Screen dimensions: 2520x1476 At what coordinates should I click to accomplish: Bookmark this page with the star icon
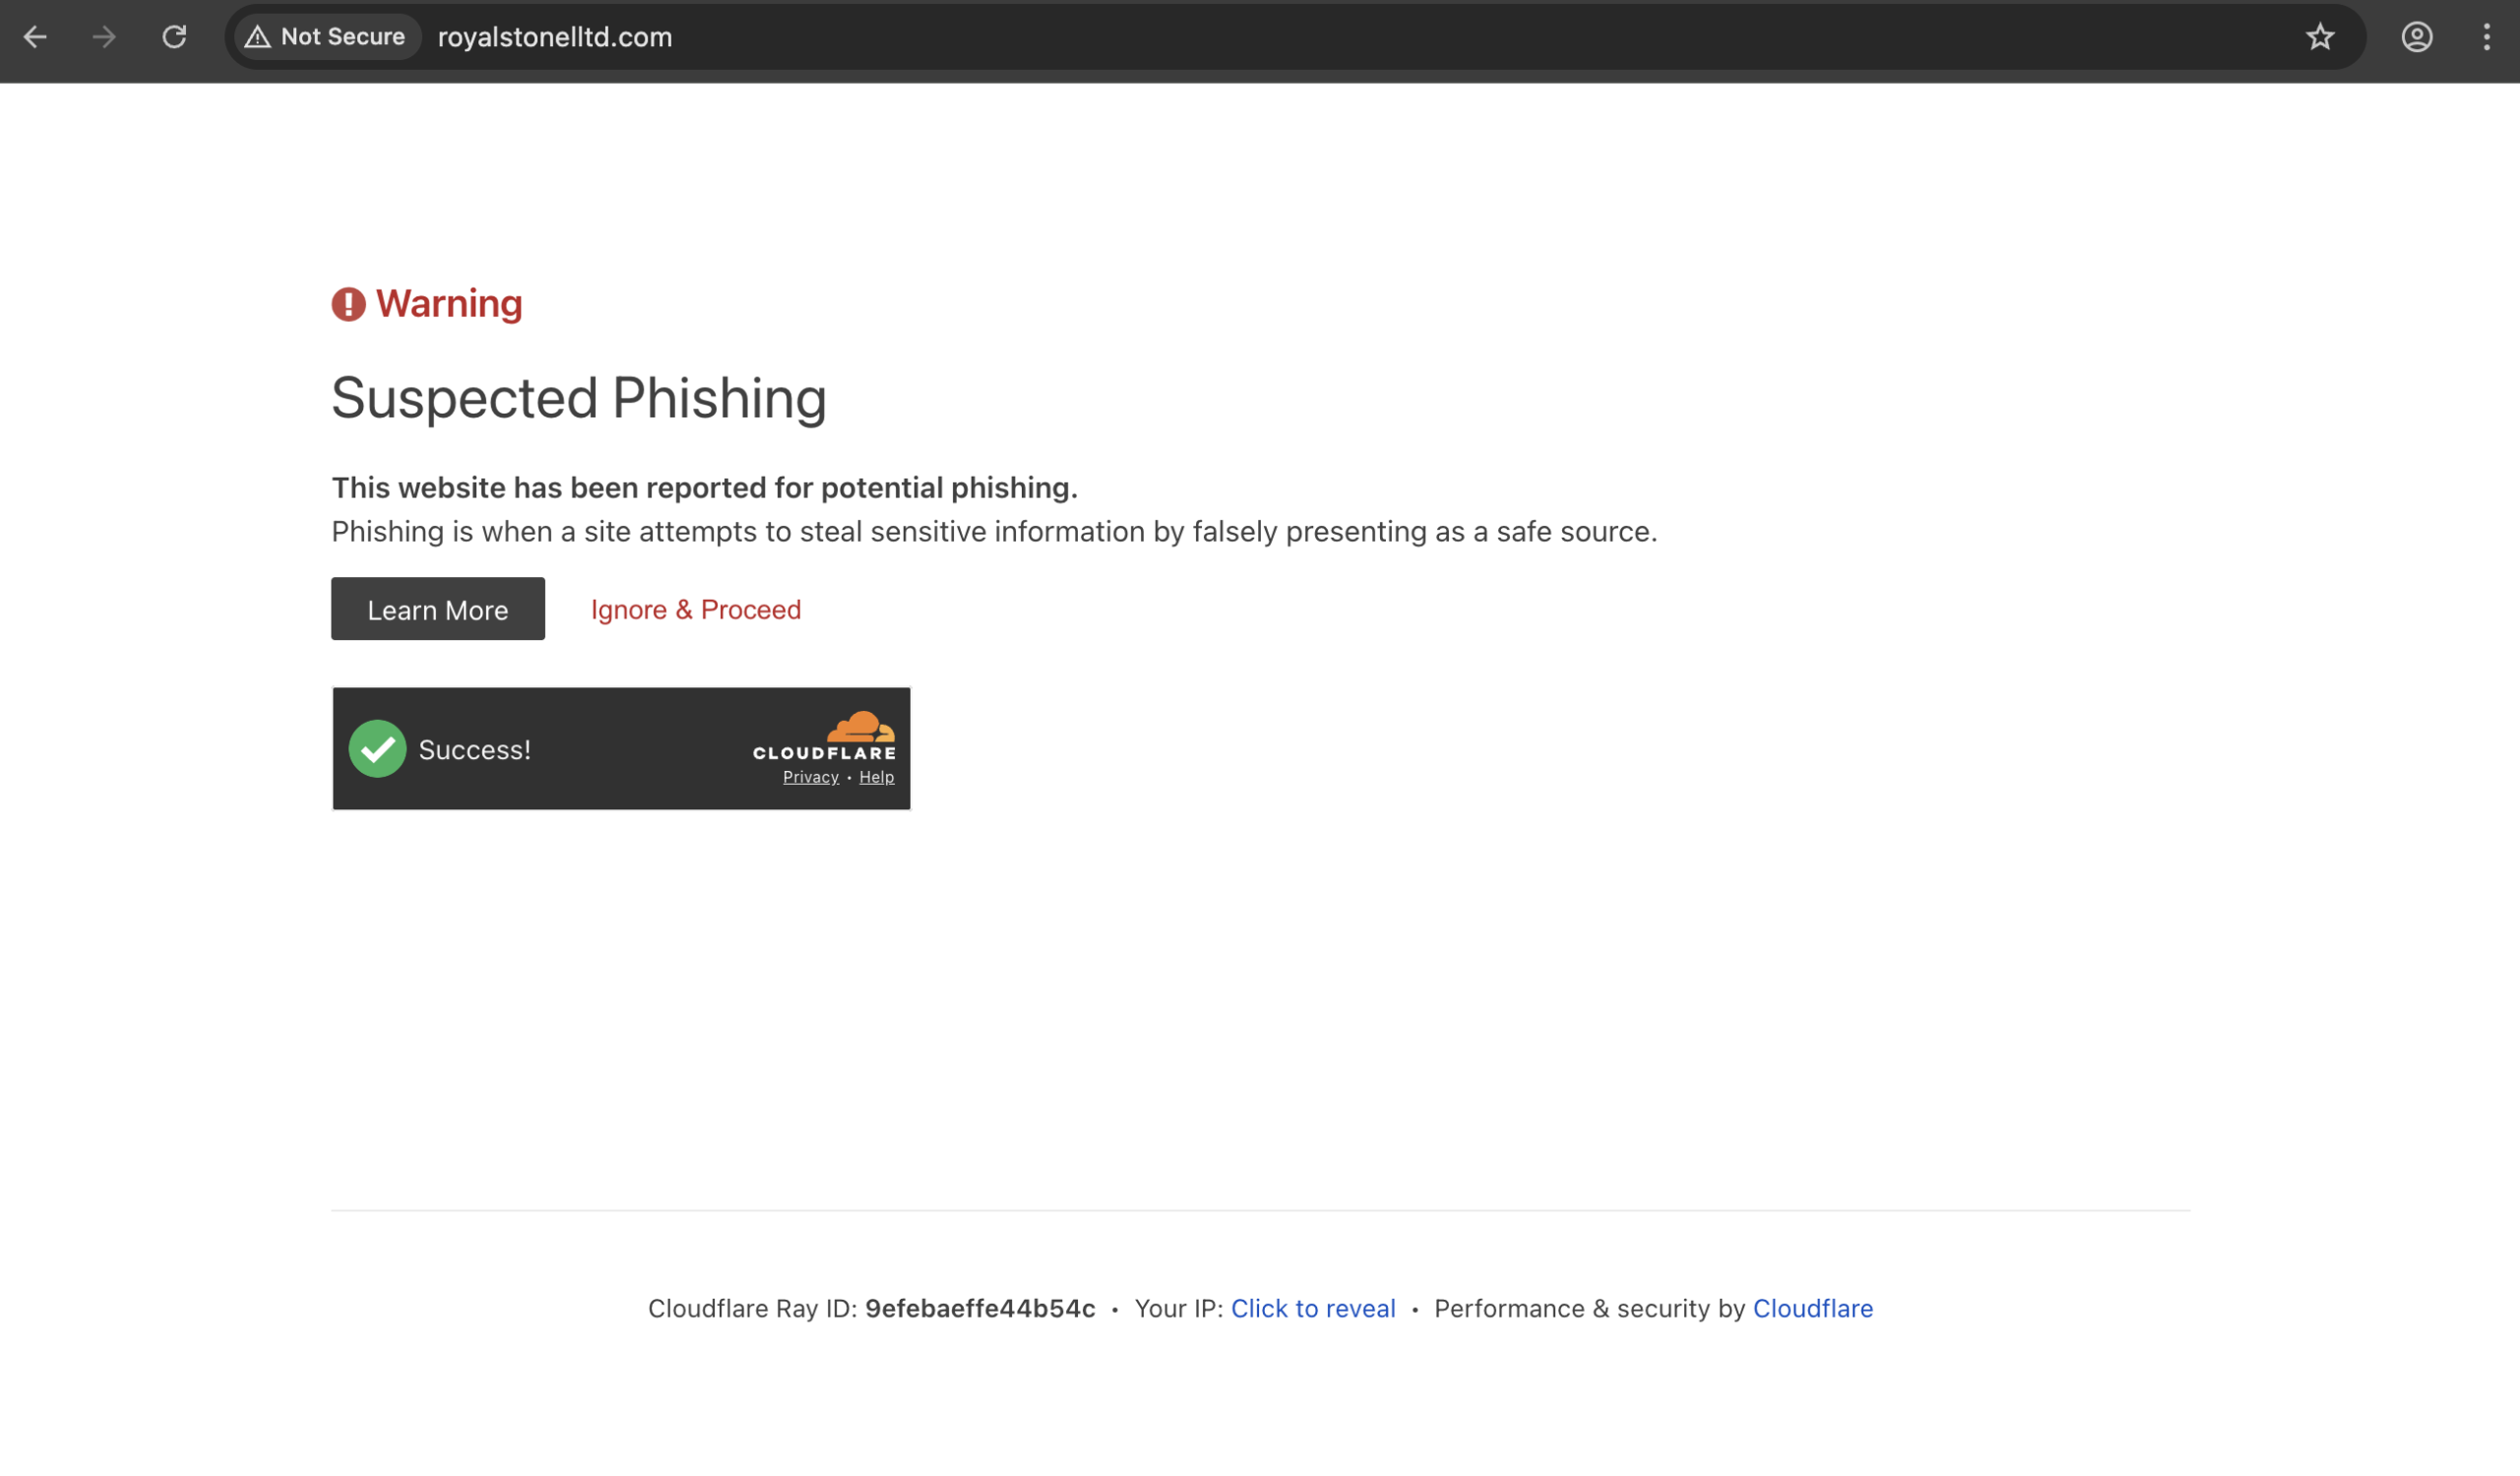tap(2319, 37)
